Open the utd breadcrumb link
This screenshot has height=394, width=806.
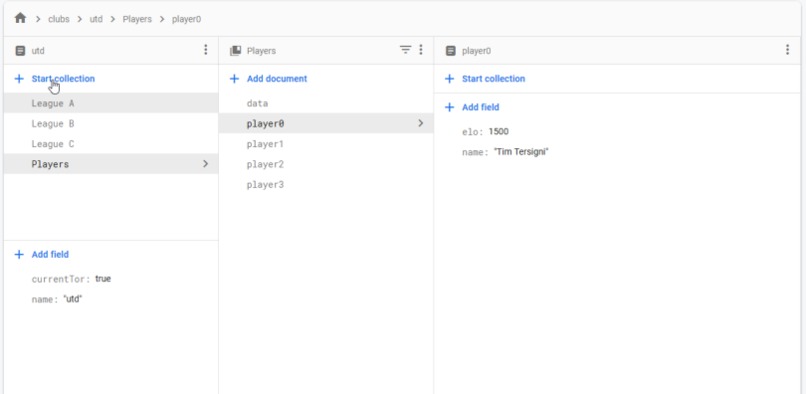96,19
